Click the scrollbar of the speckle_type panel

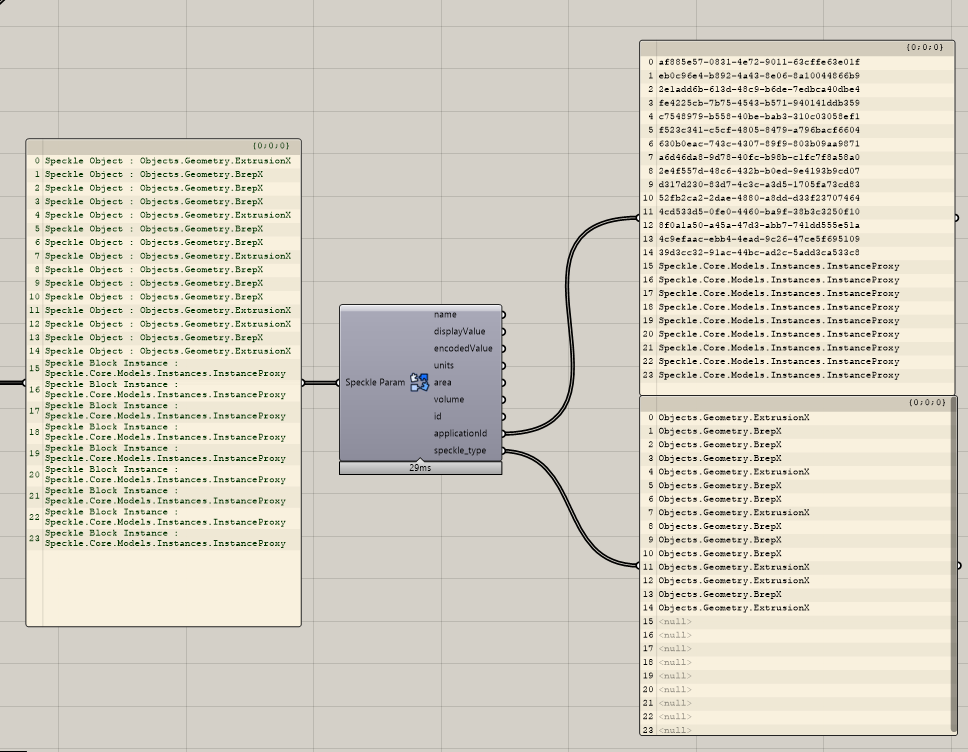(954, 563)
